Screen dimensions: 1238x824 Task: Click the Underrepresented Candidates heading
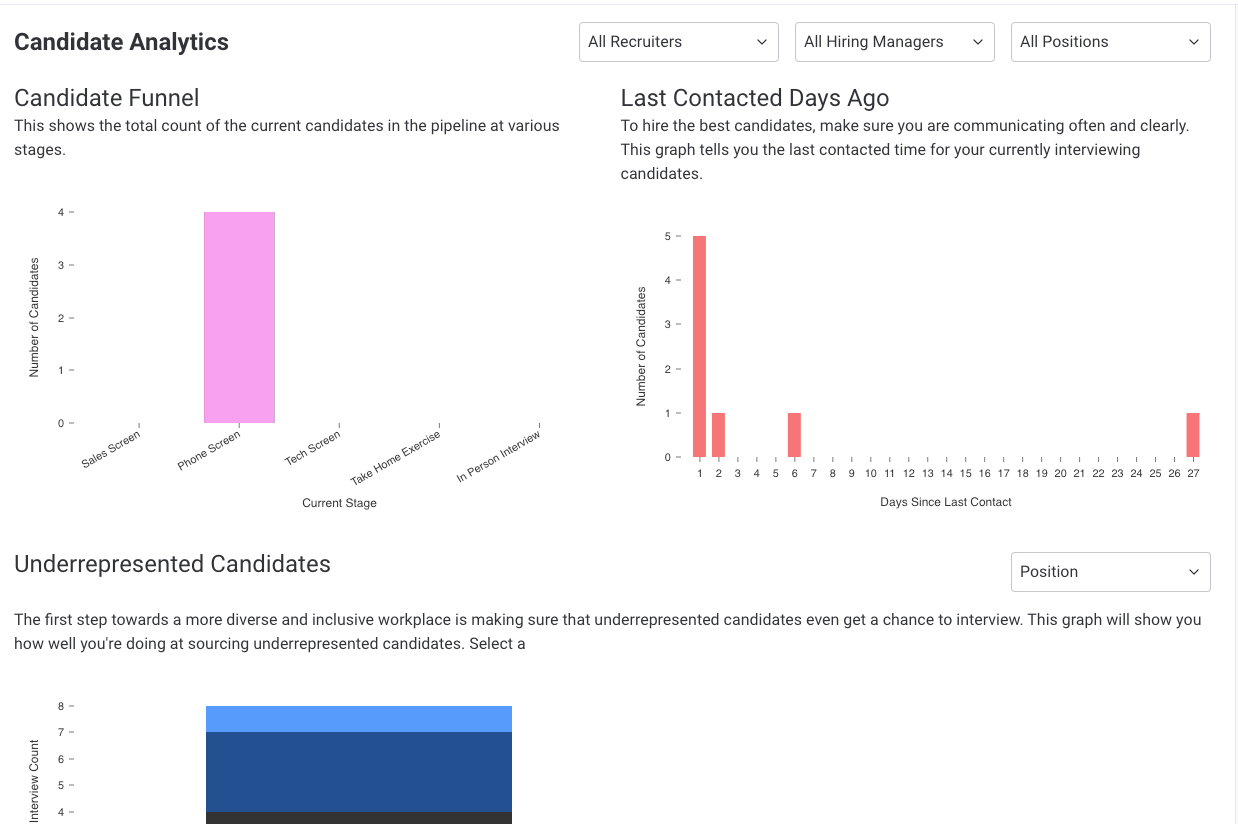click(172, 564)
